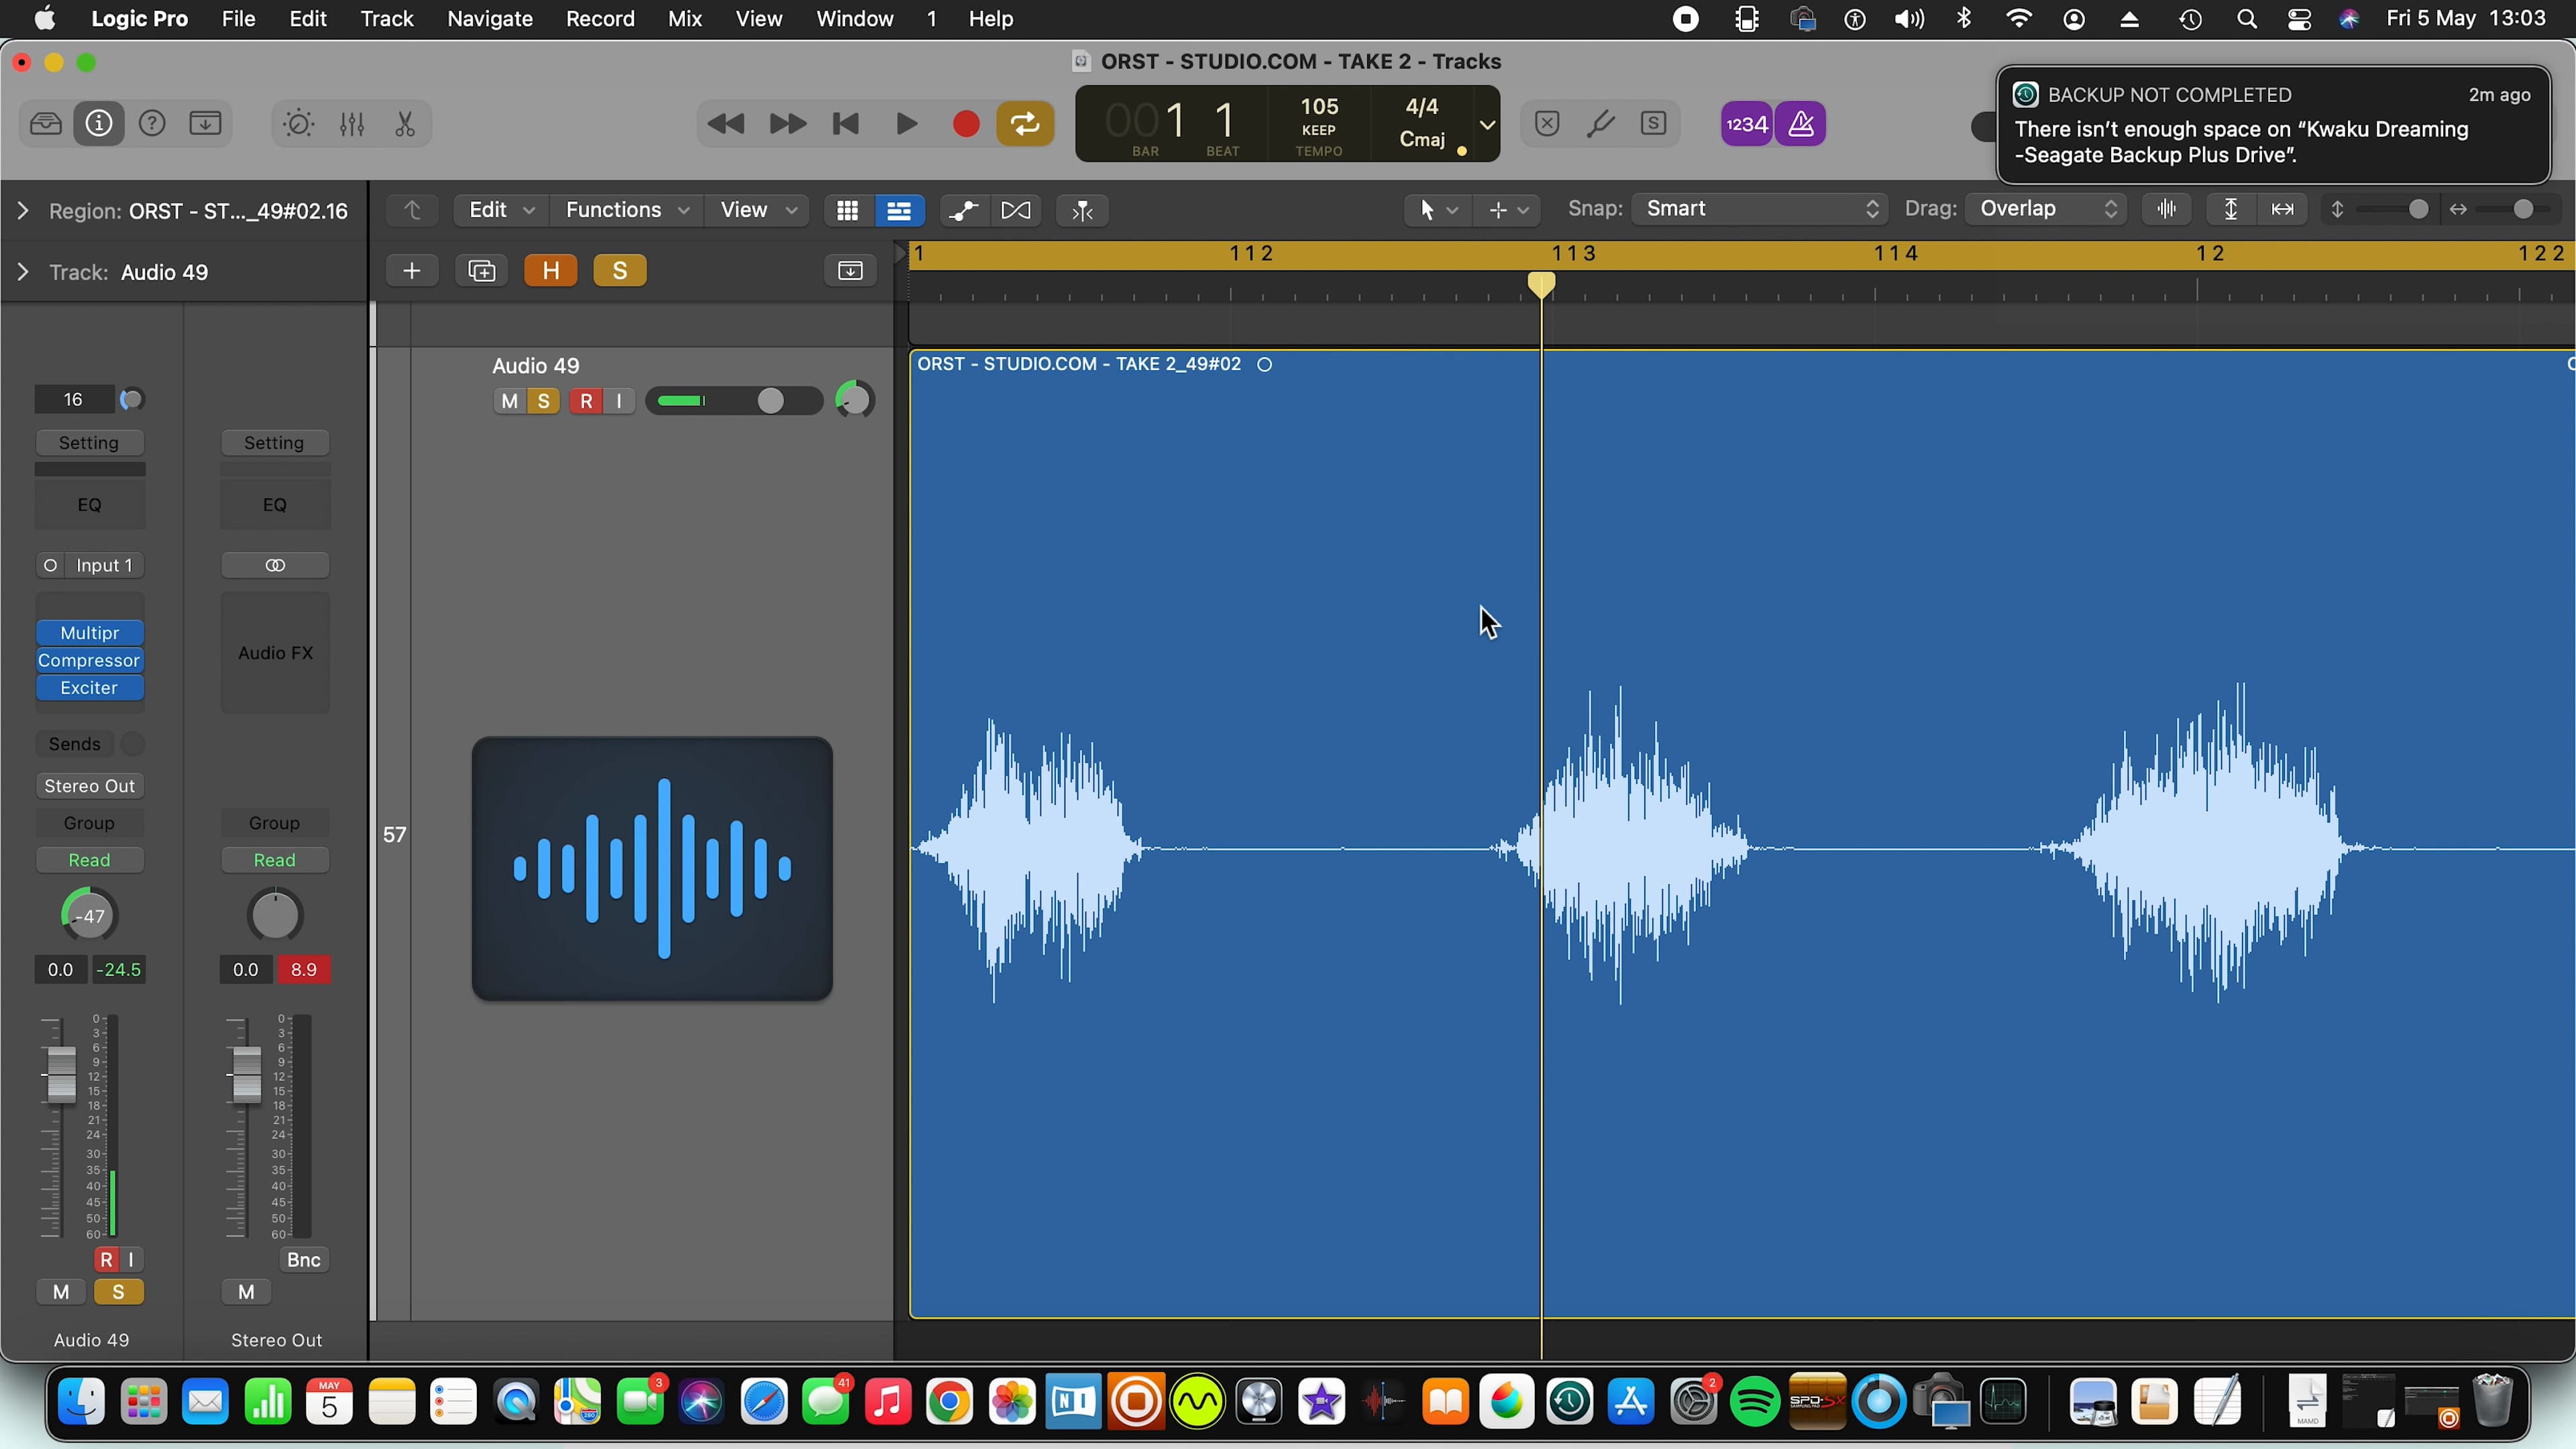Add new track with plus button
The image size is (2576, 1449).
tap(411, 271)
